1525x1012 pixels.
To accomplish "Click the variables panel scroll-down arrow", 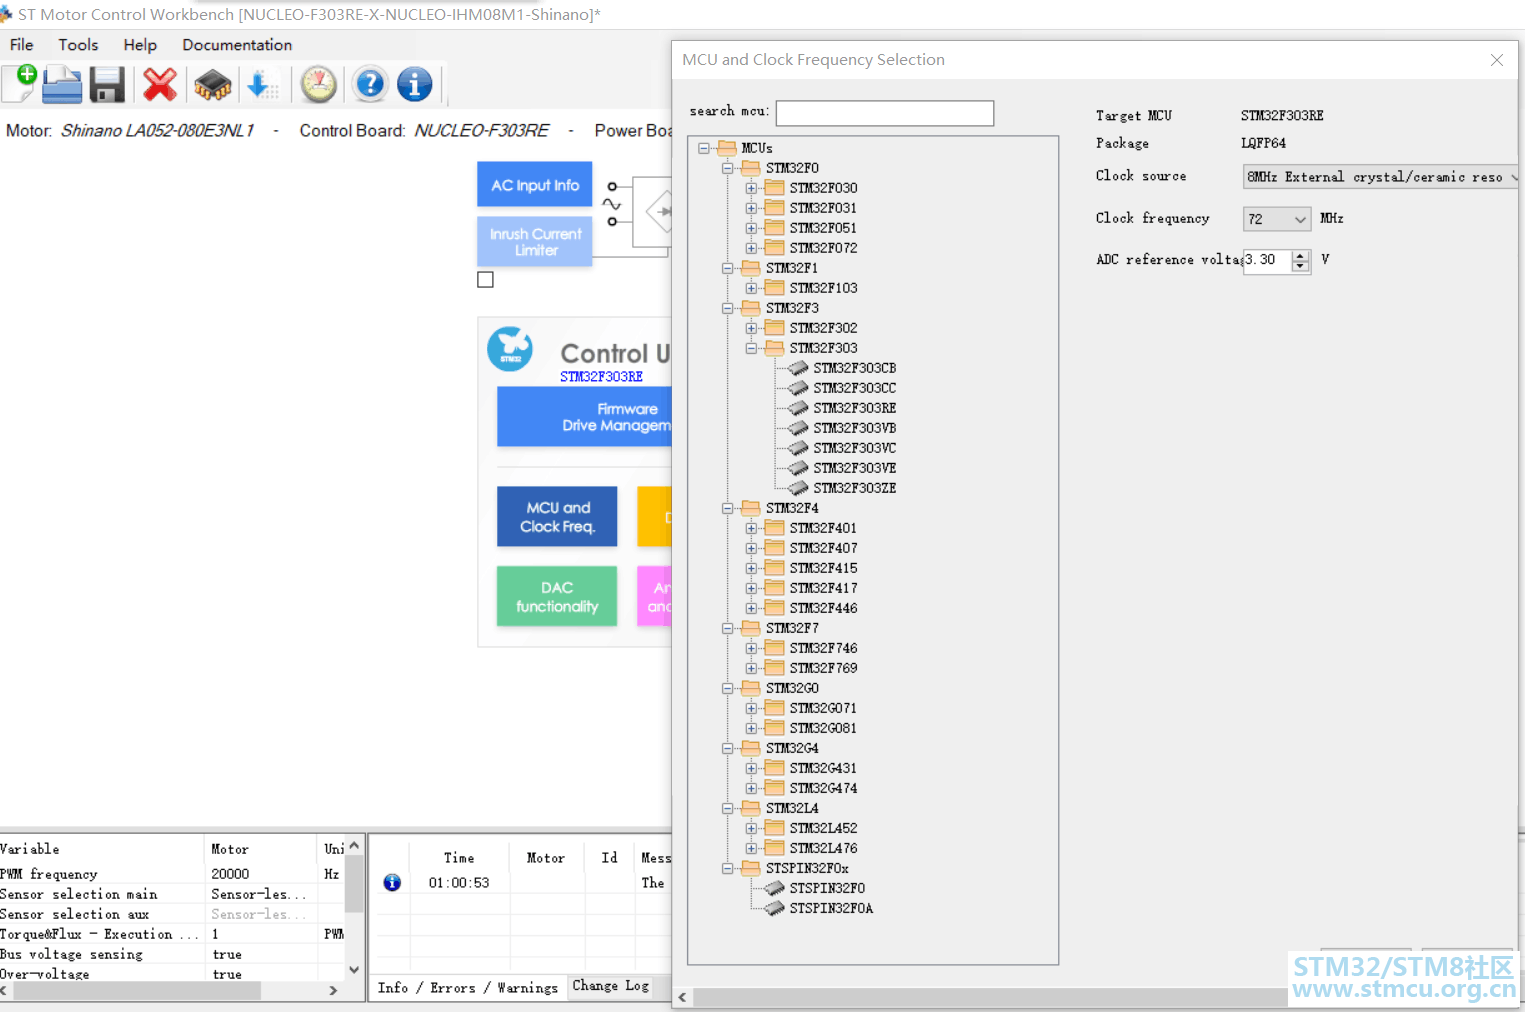I will pos(354,970).
